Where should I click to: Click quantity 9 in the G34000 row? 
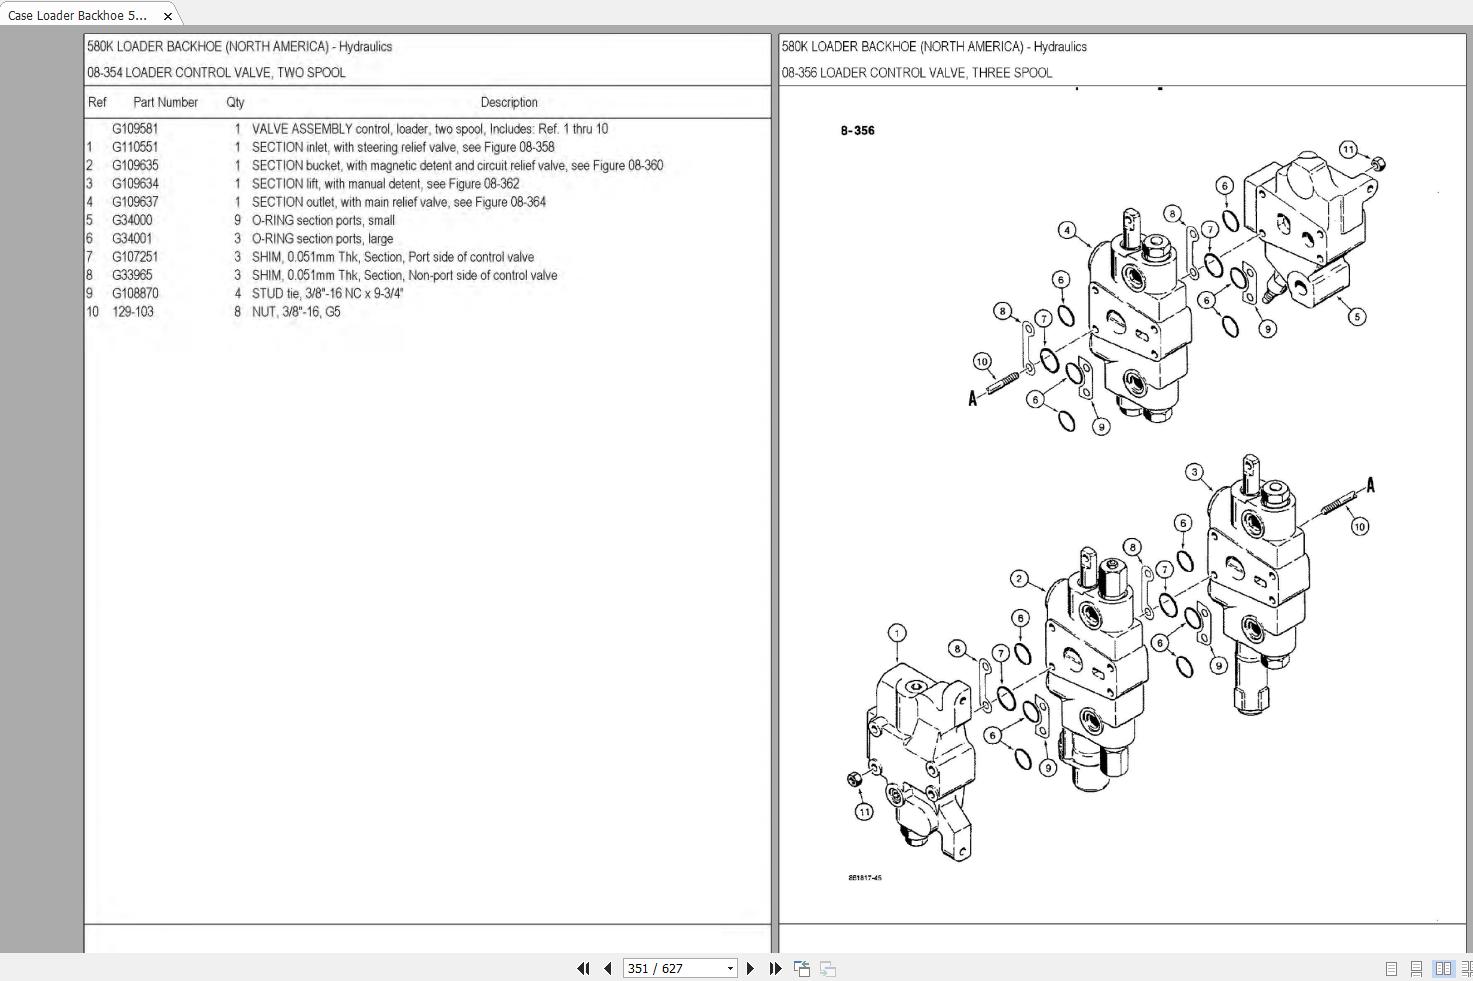point(237,220)
